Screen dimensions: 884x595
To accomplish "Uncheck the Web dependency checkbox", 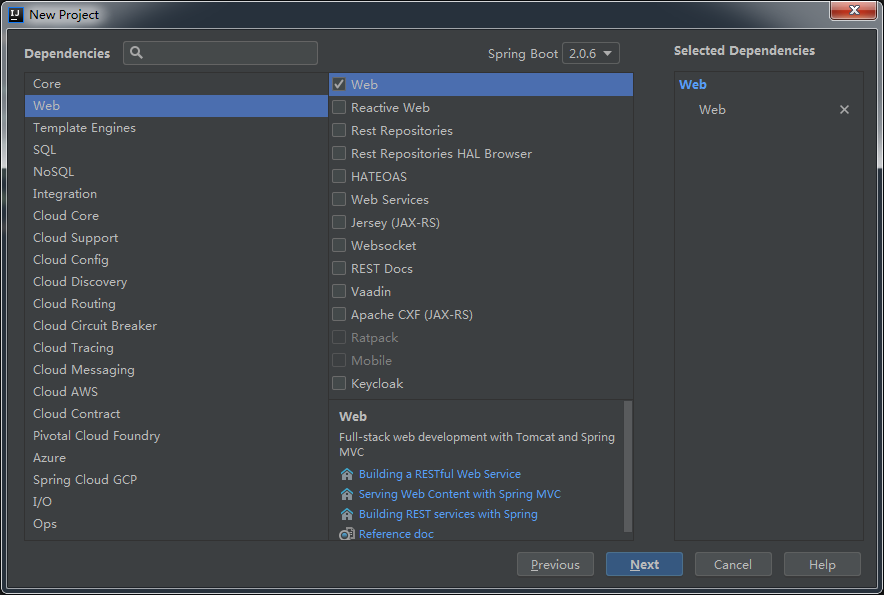I will pos(339,84).
